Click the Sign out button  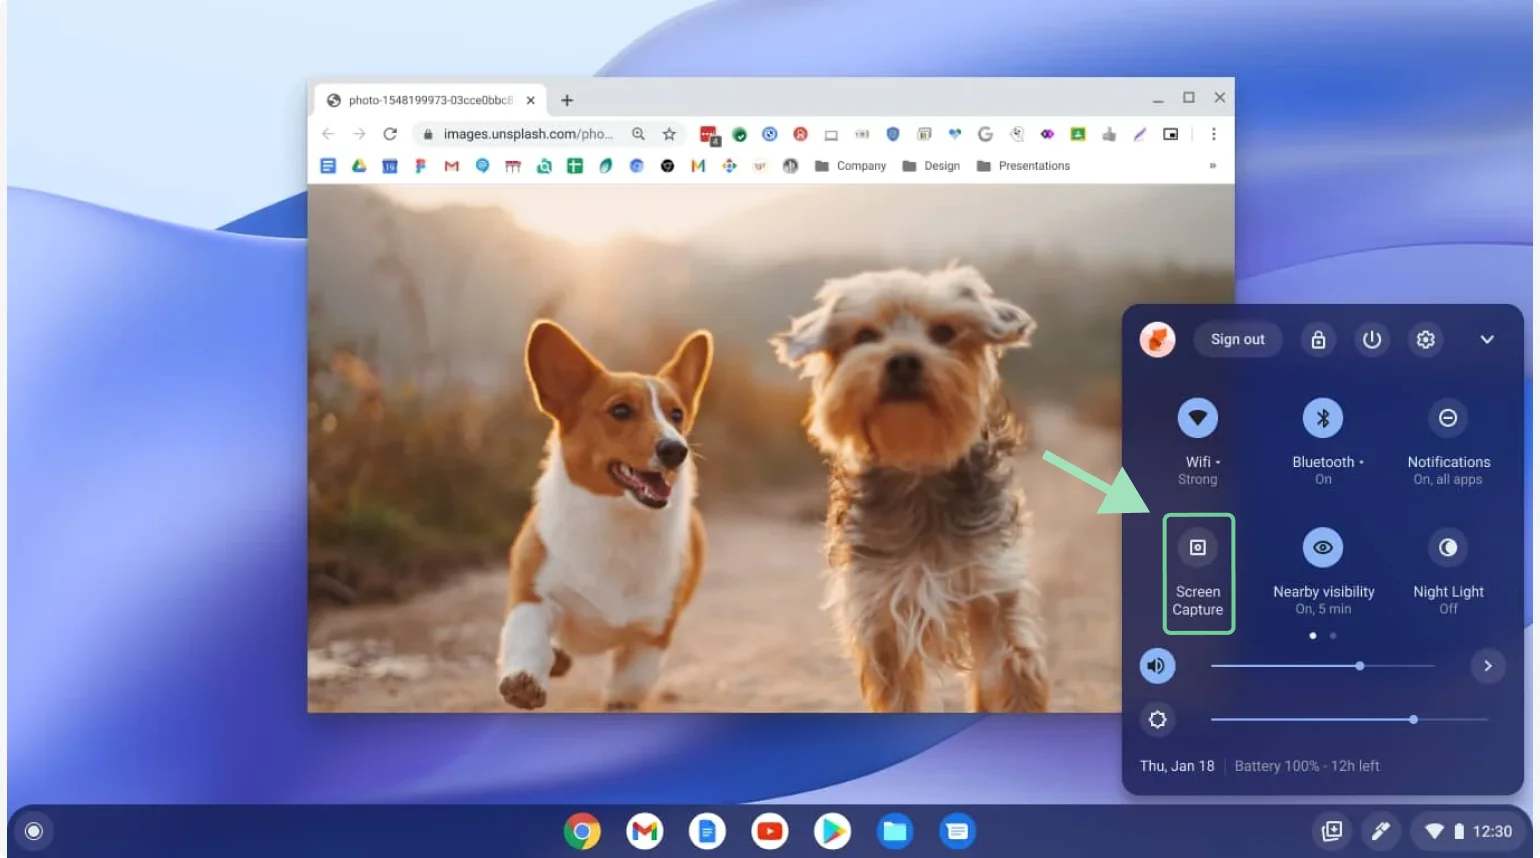(x=1237, y=339)
